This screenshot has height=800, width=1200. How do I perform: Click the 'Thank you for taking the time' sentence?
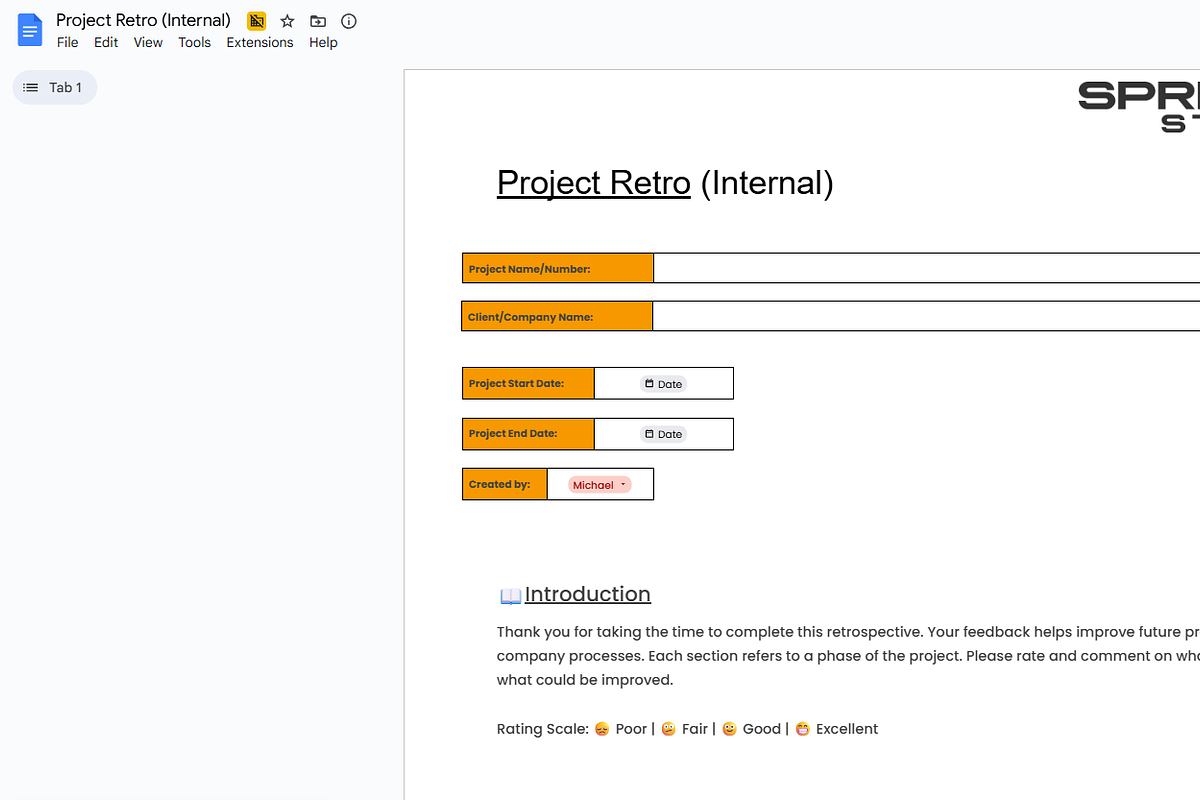710,632
